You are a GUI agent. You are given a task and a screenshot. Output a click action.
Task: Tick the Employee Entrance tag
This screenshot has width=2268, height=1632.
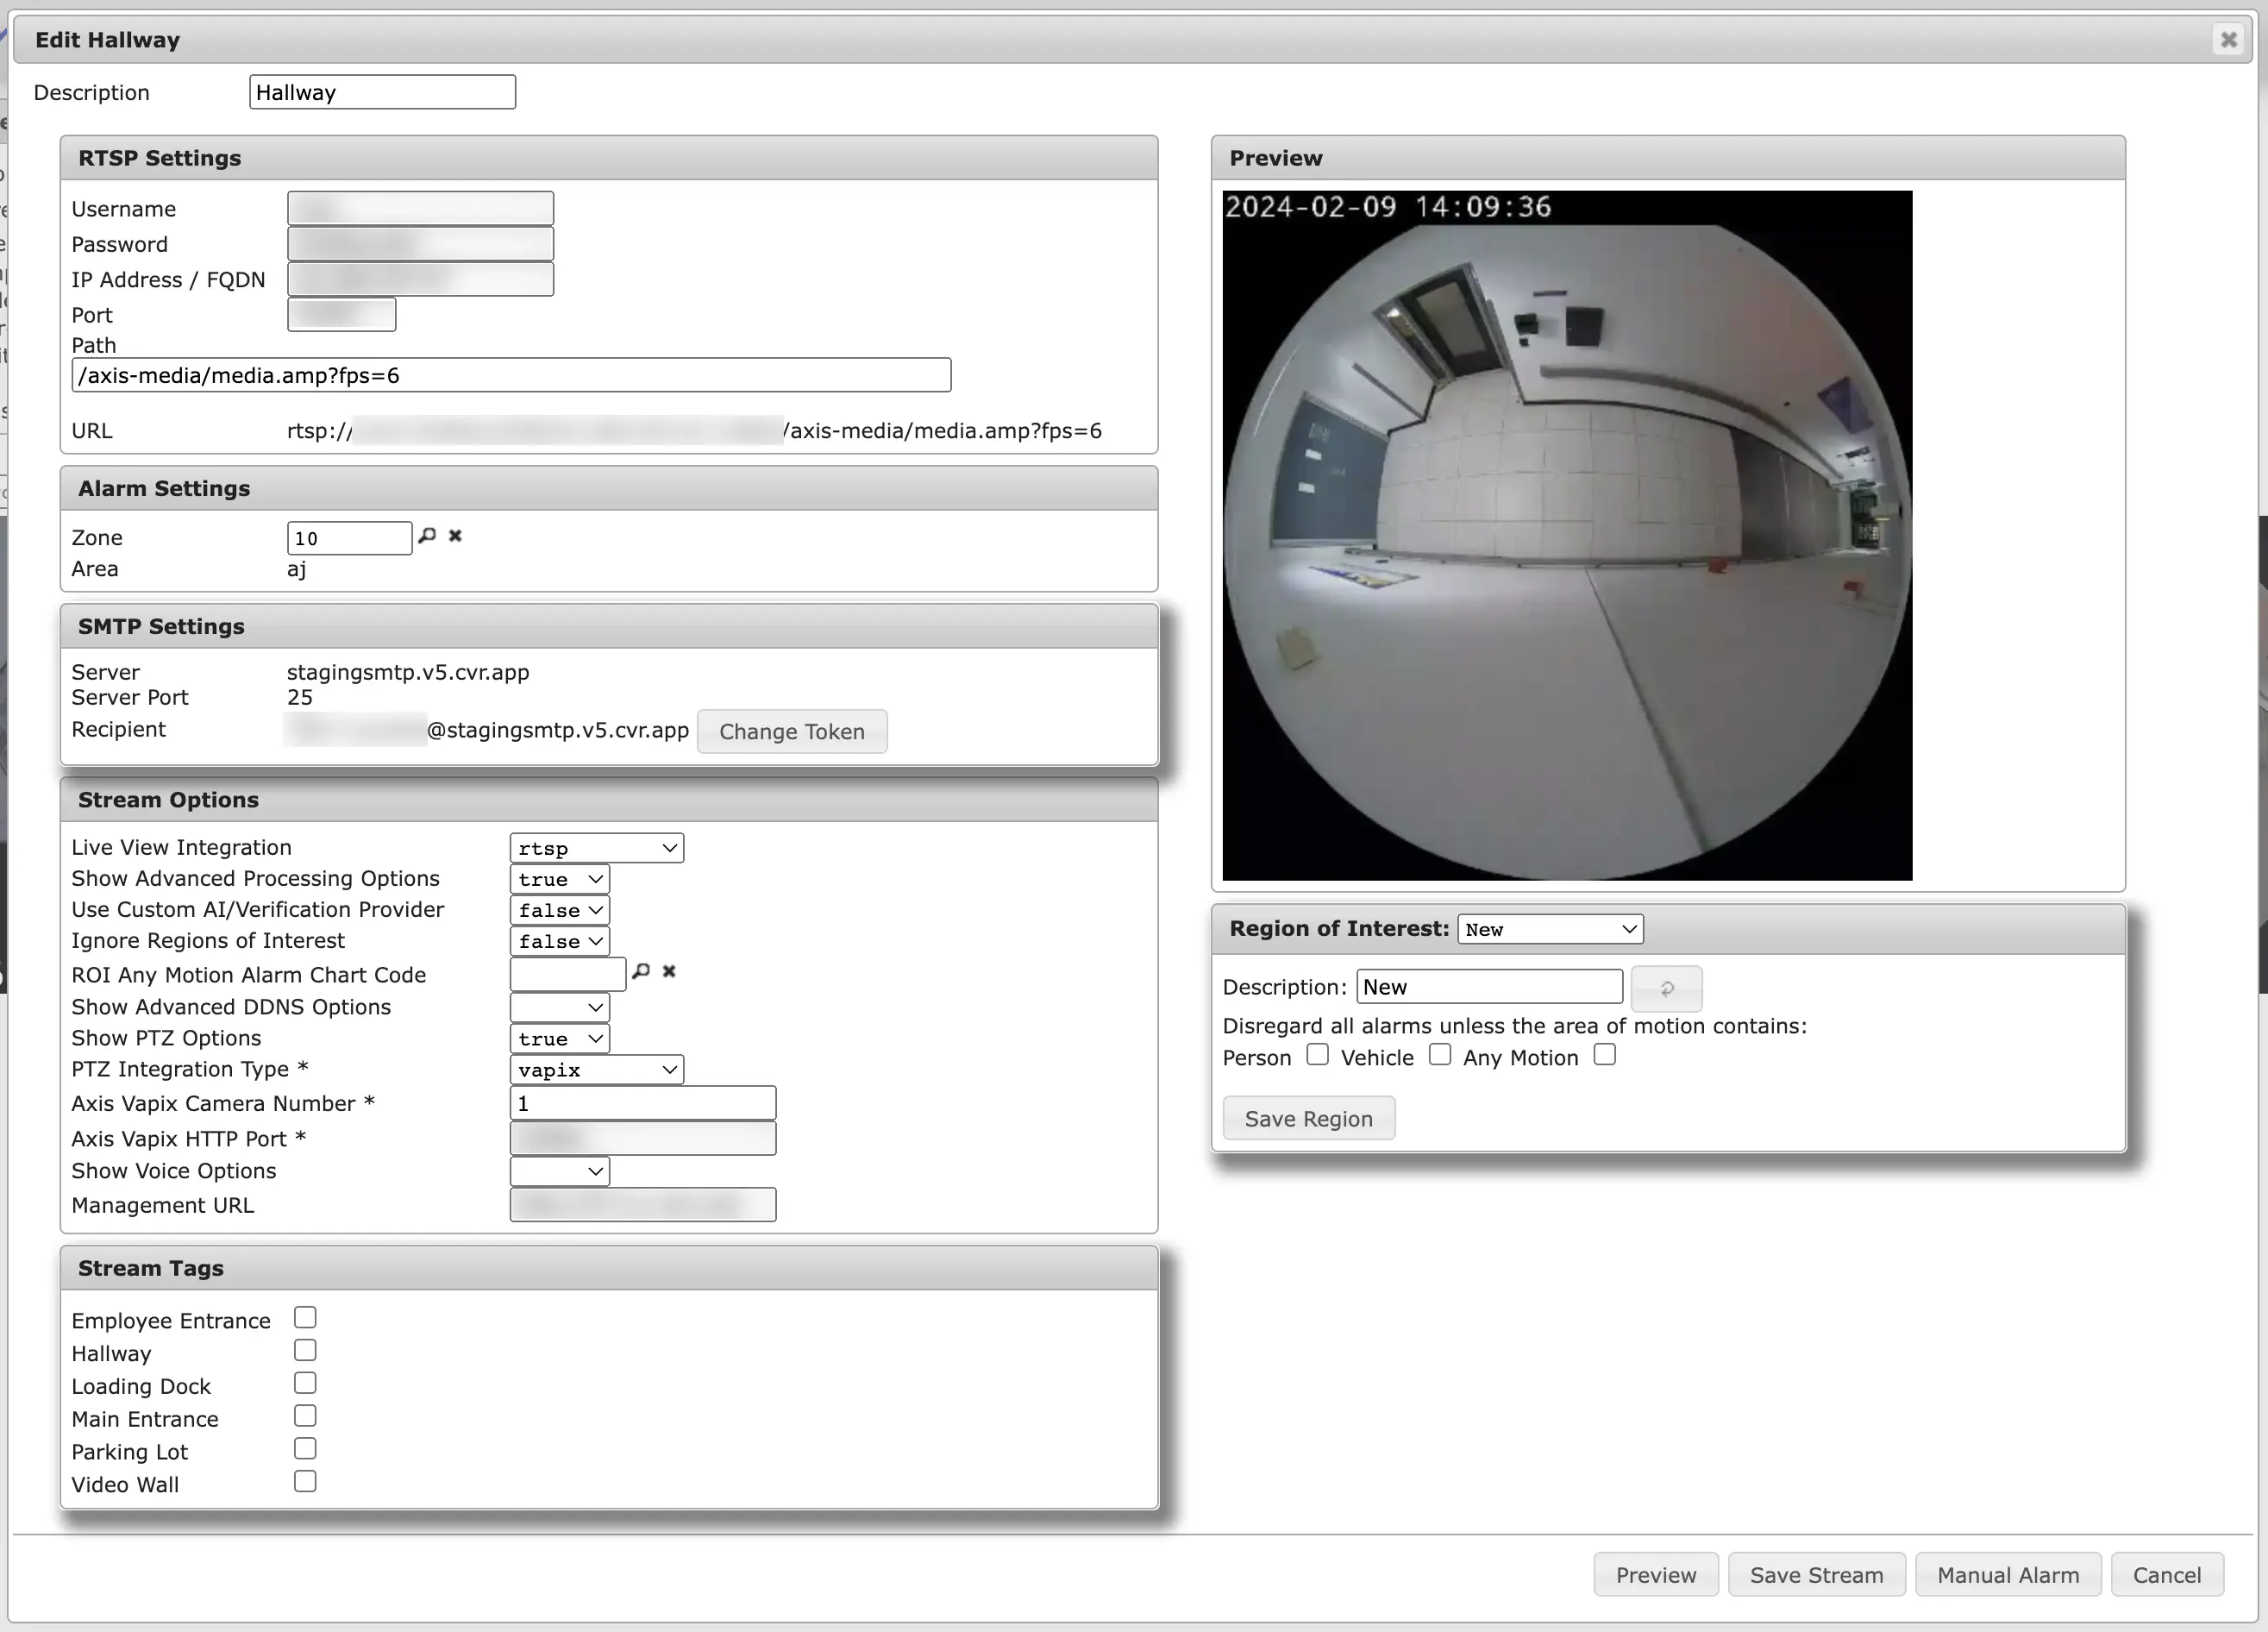[x=305, y=1318]
